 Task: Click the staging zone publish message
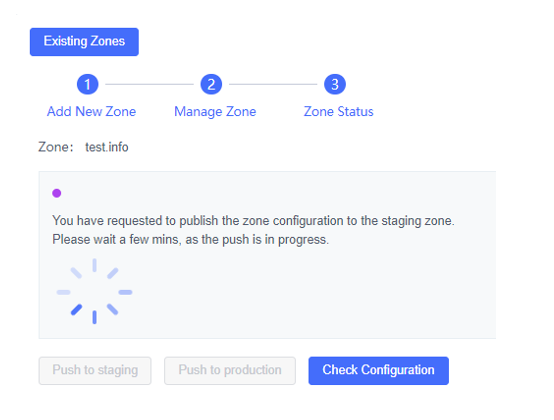pyautogui.click(x=253, y=221)
